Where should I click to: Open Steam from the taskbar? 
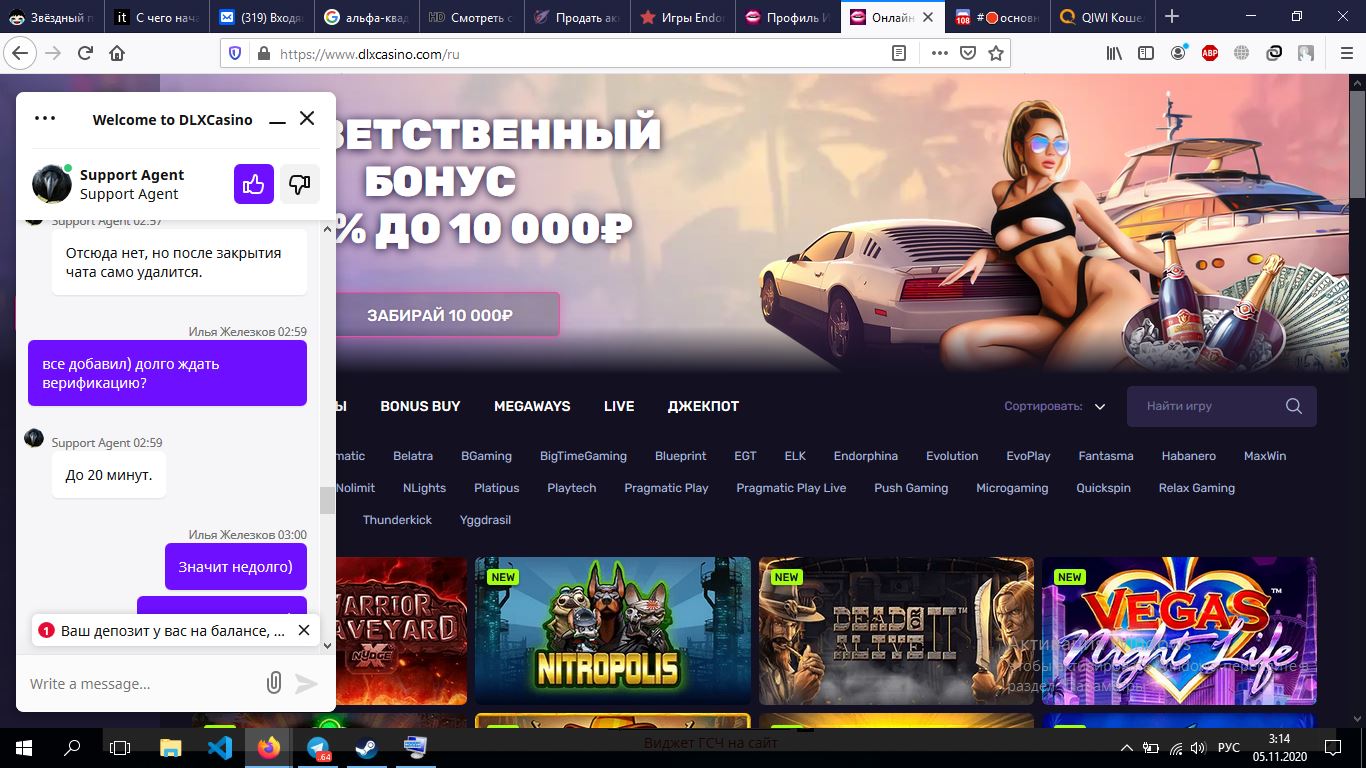click(366, 747)
